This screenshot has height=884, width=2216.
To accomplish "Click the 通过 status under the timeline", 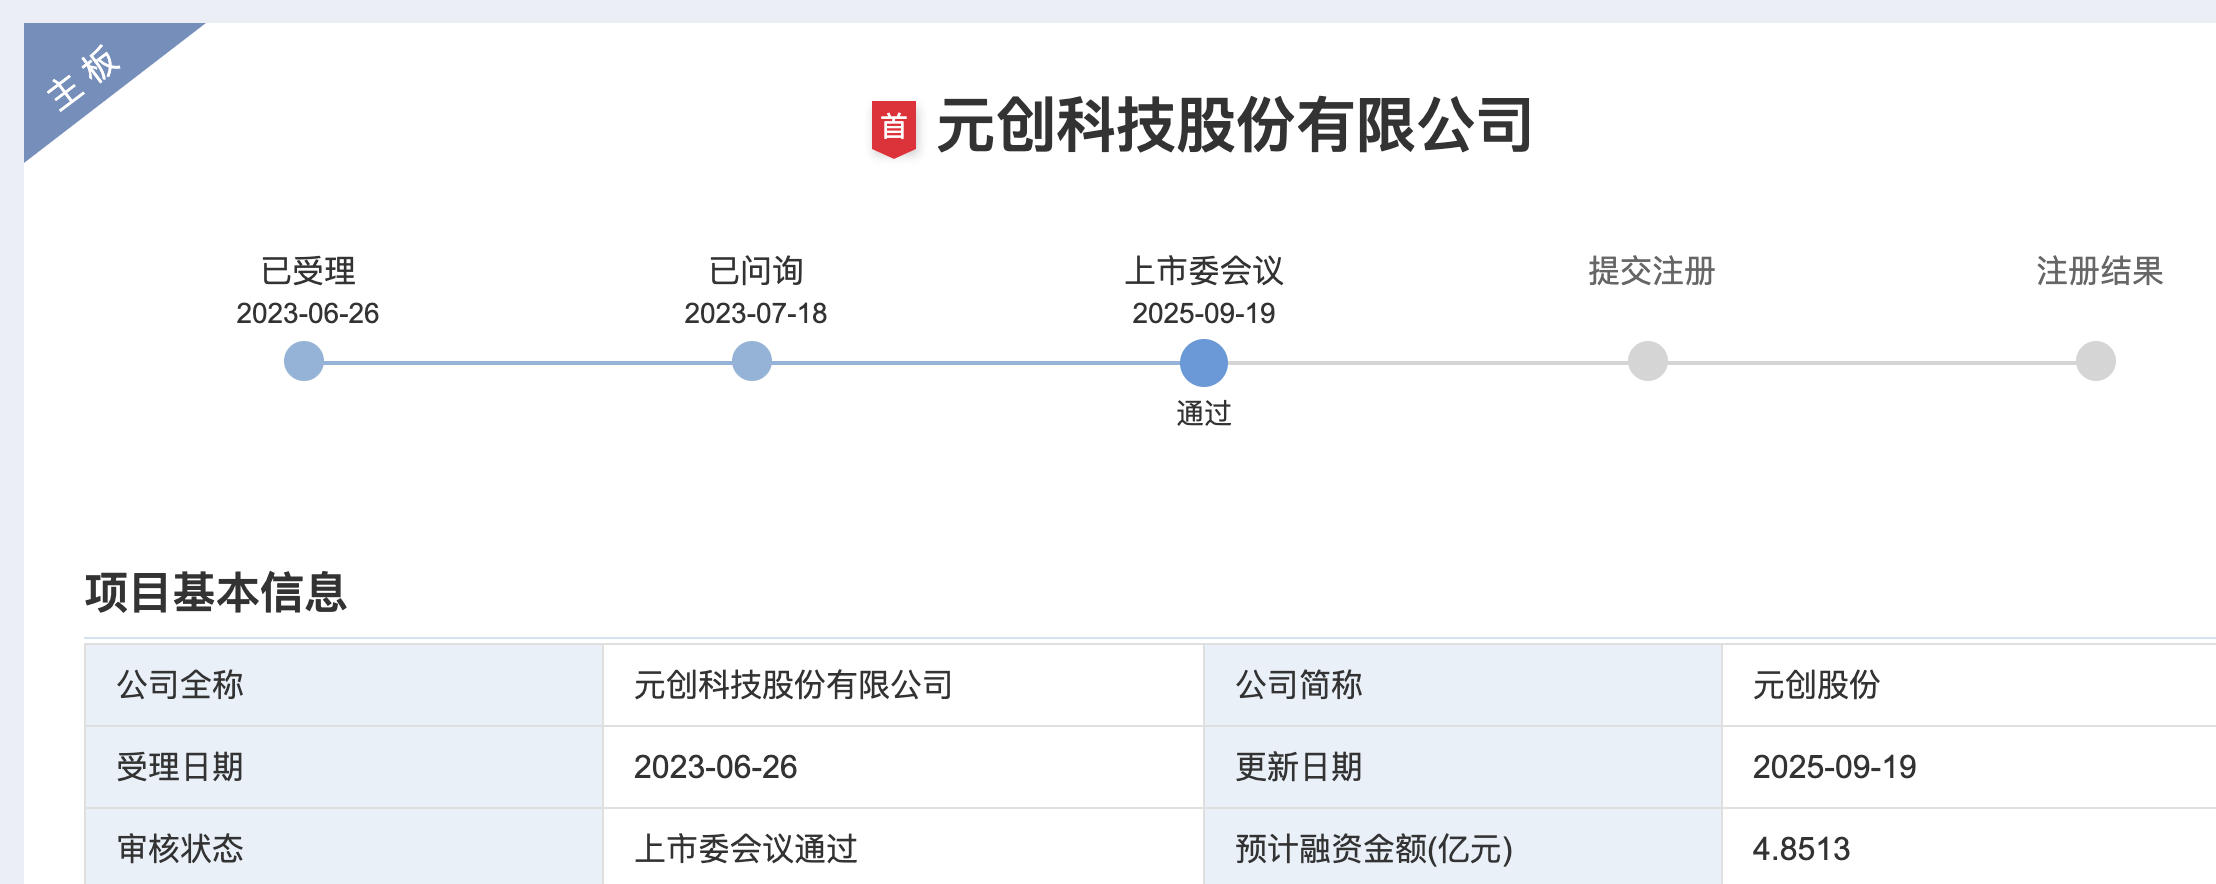I will point(1203,413).
